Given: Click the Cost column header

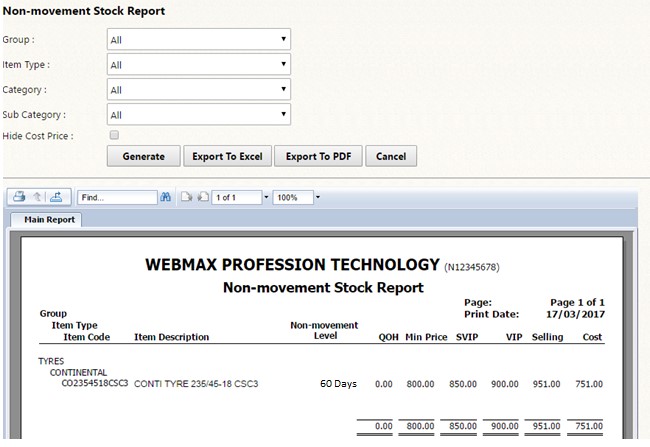Looking at the screenshot, I should (592, 337).
